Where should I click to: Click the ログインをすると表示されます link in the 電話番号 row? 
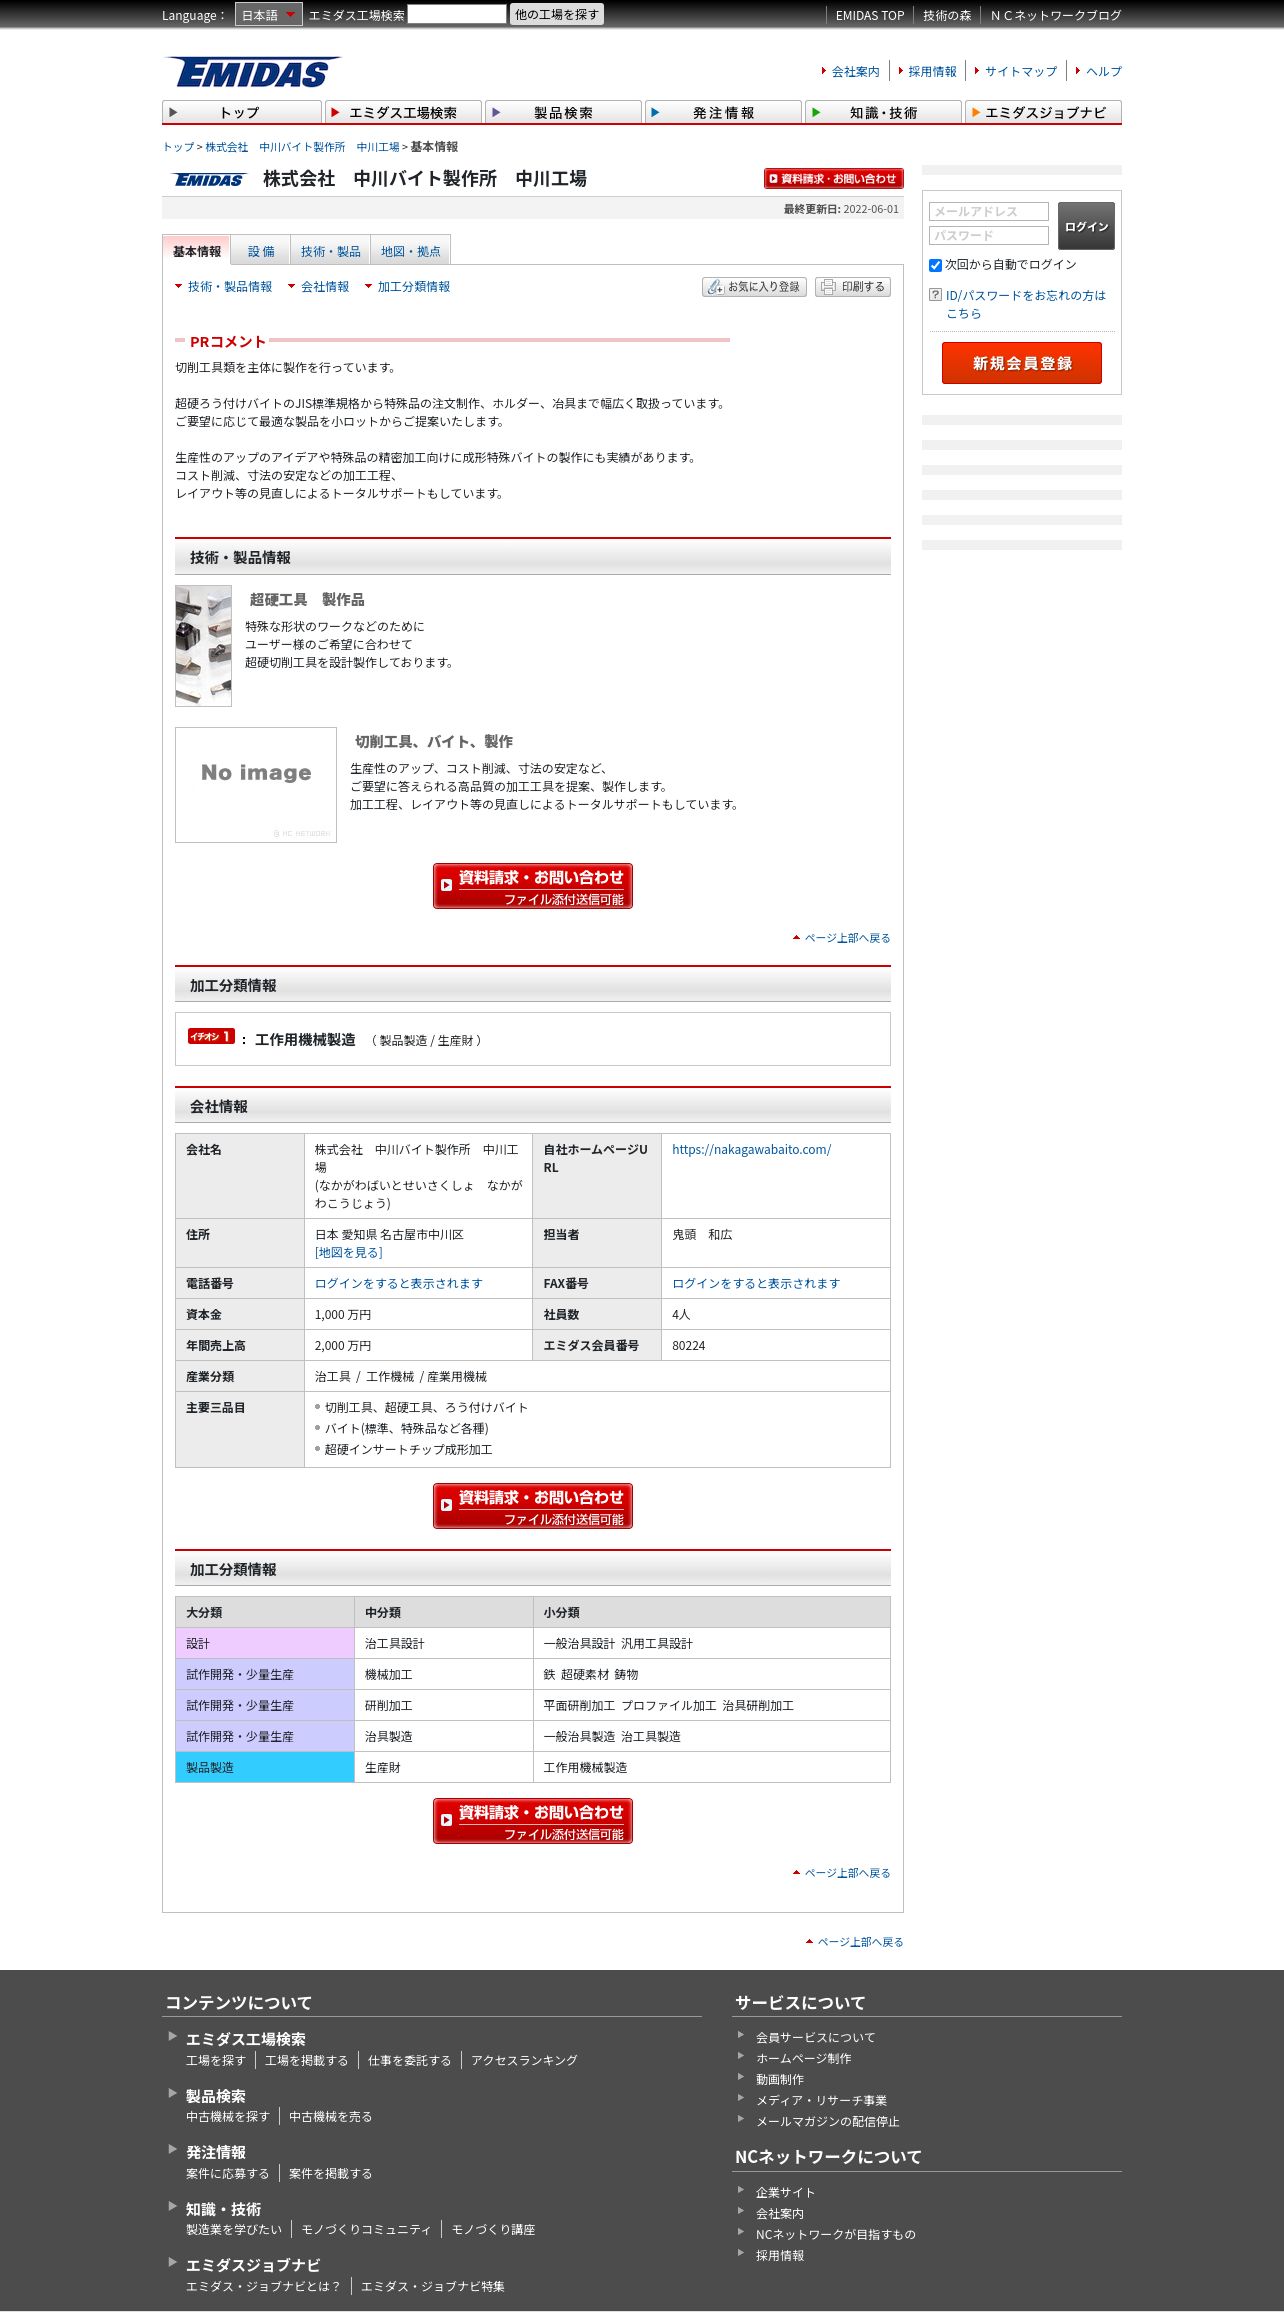pos(399,1284)
